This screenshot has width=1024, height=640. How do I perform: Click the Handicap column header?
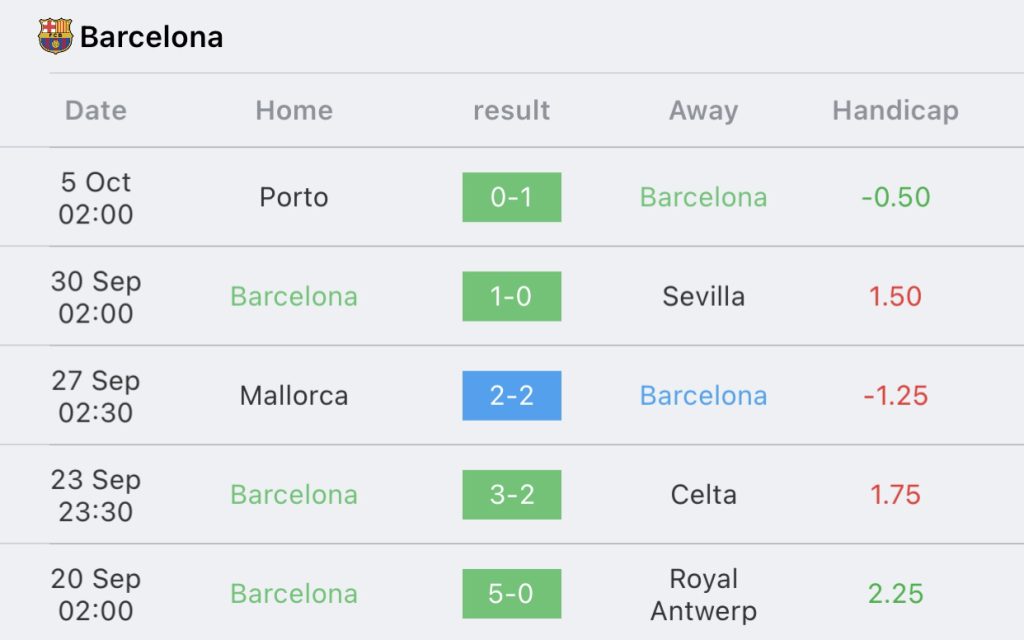tap(895, 110)
